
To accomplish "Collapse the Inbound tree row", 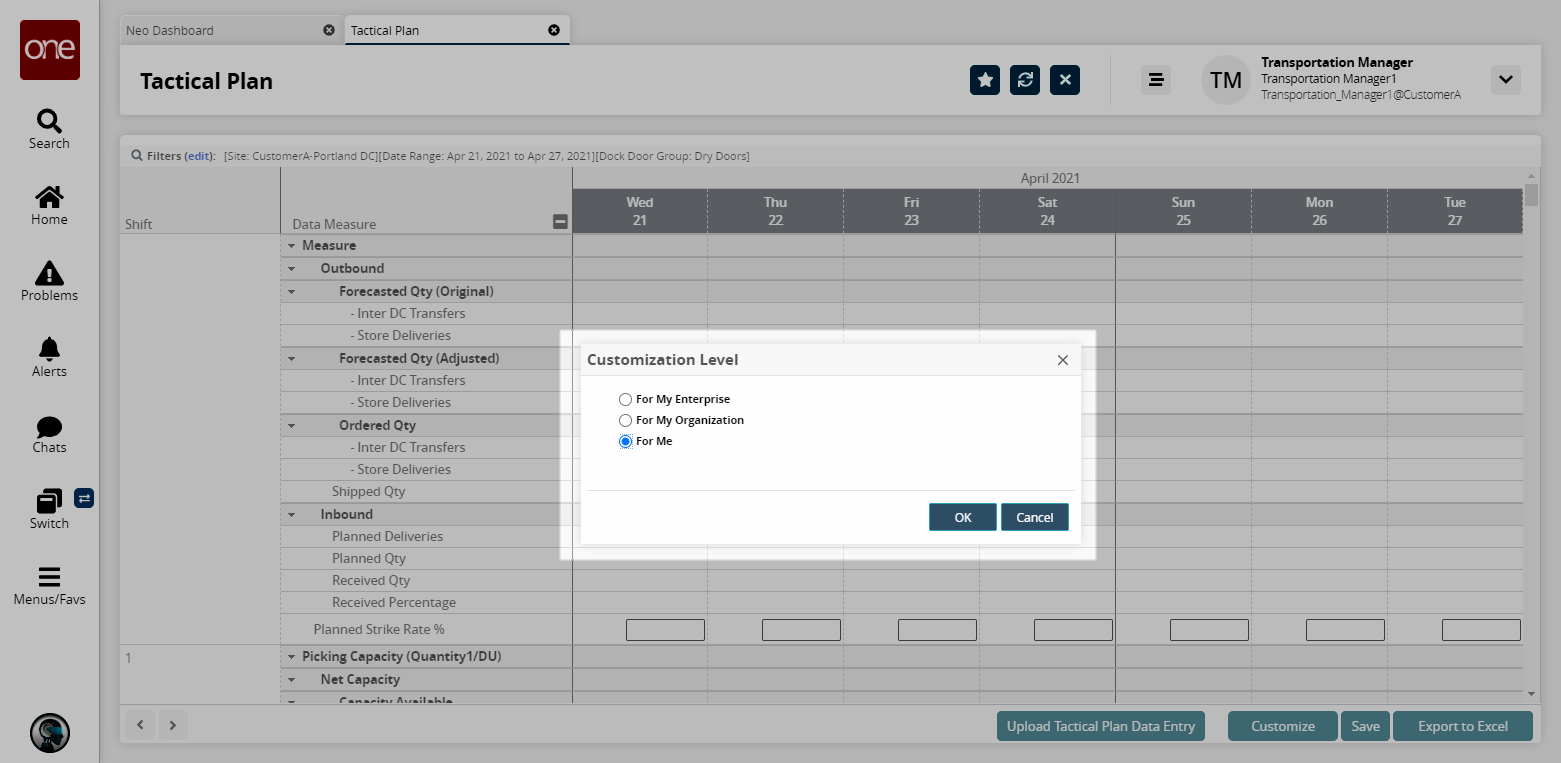I will coord(292,515).
